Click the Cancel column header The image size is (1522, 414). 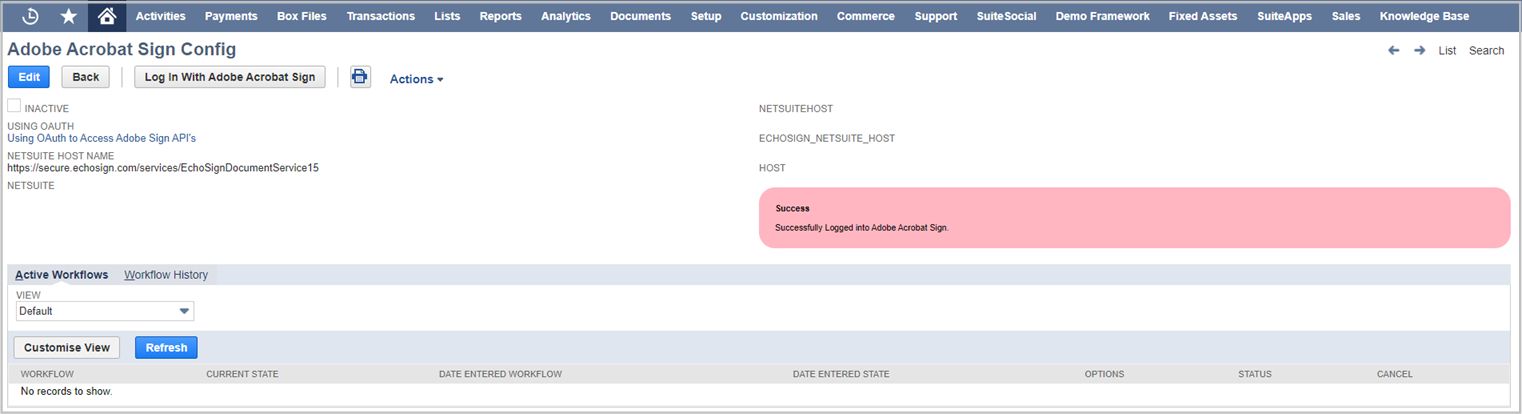tap(1394, 374)
